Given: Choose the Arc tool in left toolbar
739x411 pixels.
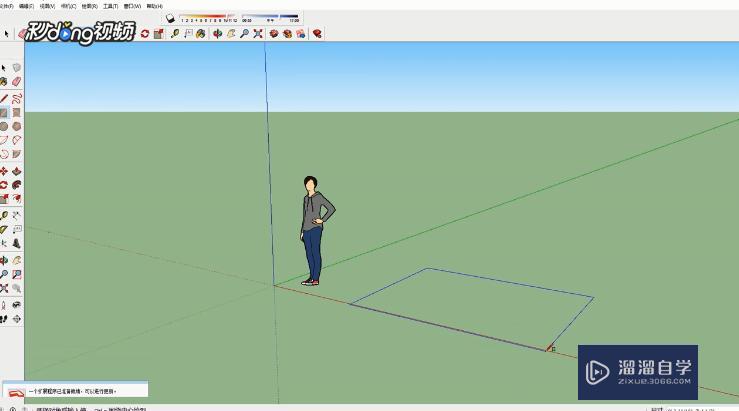Looking at the screenshot, I should 4,140.
